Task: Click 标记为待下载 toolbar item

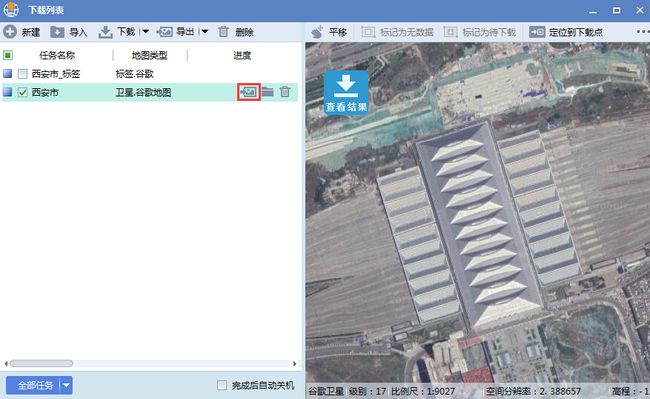Action: coord(480,32)
